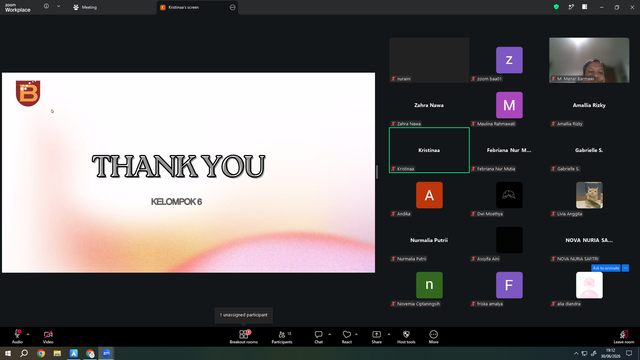Click the Zoom Workplace logo

(18, 7)
